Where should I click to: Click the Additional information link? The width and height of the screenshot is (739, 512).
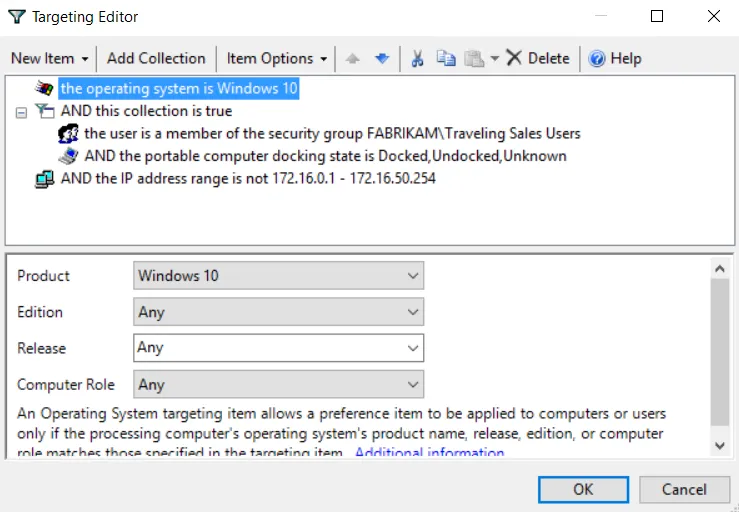pyautogui.click(x=429, y=453)
